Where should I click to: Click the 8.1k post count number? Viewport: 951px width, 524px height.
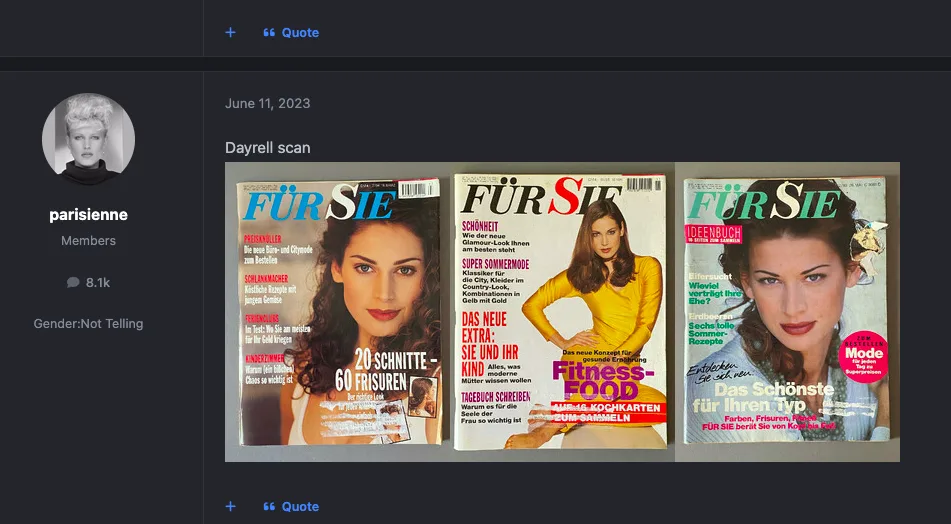98,283
